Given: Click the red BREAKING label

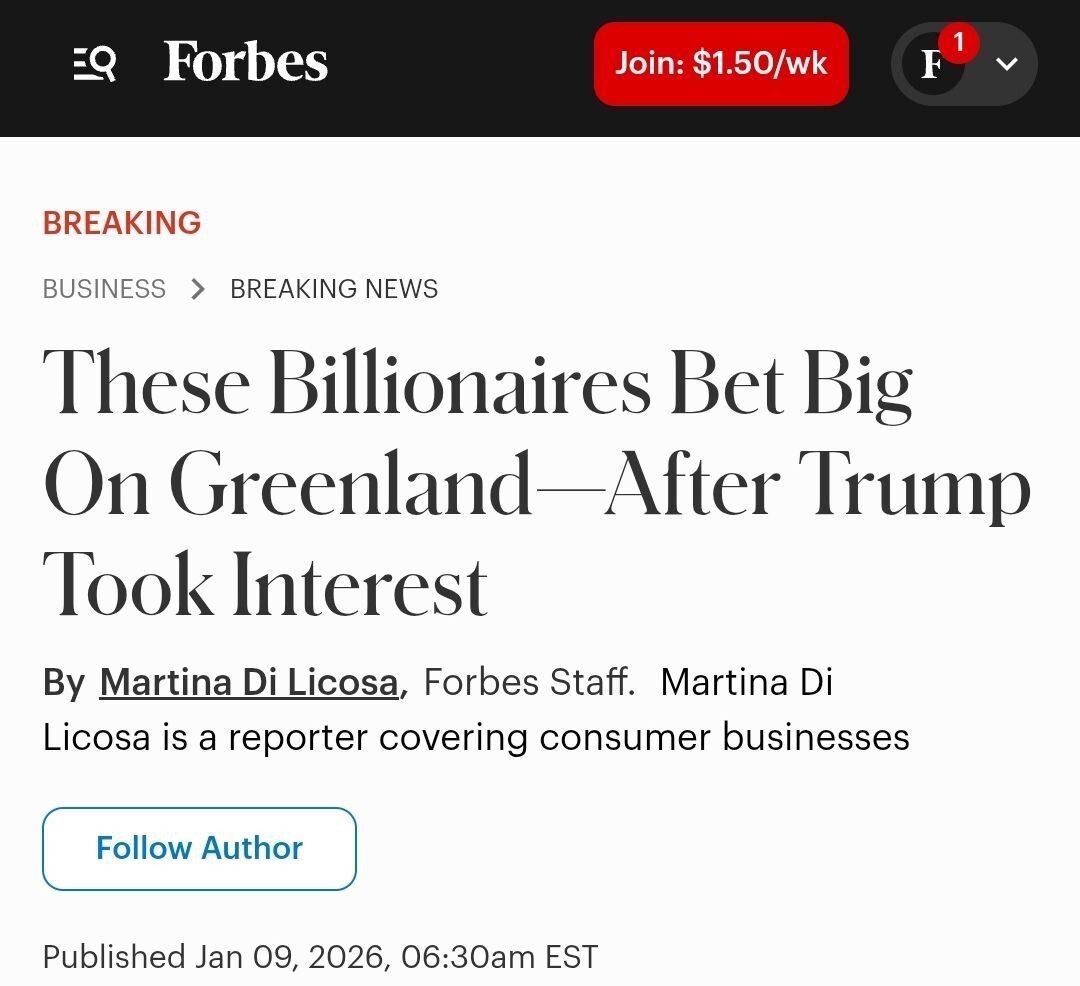Looking at the screenshot, I should tap(122, 223).
